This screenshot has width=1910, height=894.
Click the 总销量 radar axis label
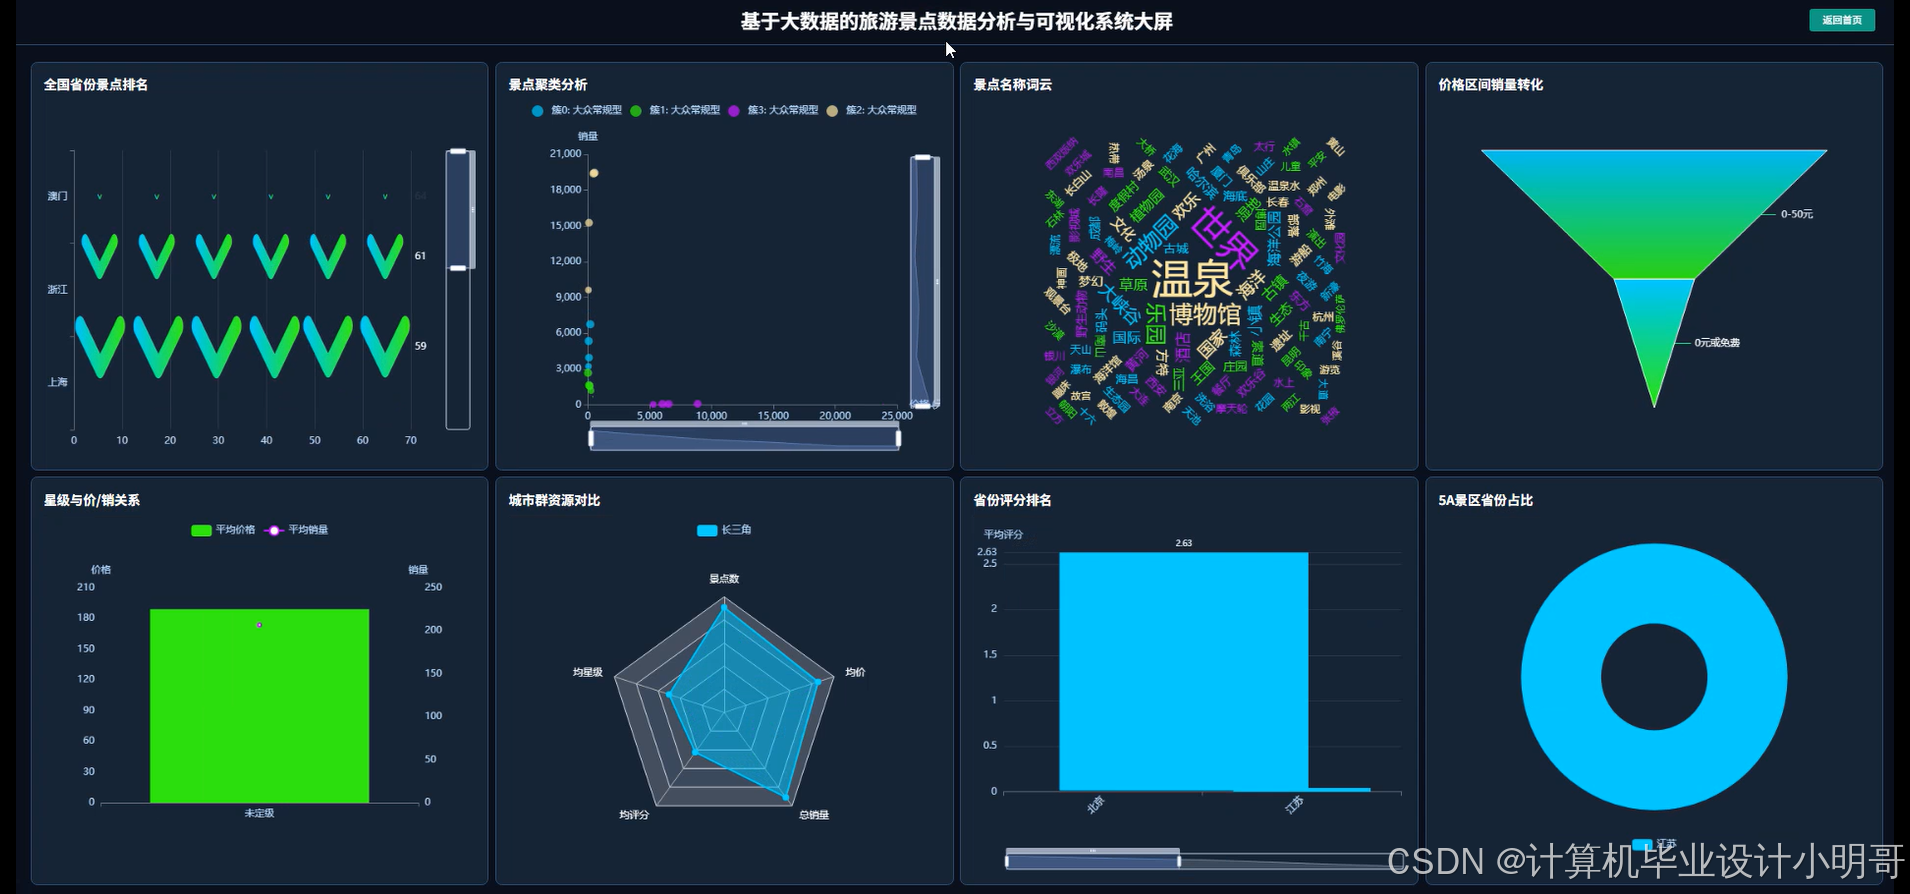coord(814,815)
